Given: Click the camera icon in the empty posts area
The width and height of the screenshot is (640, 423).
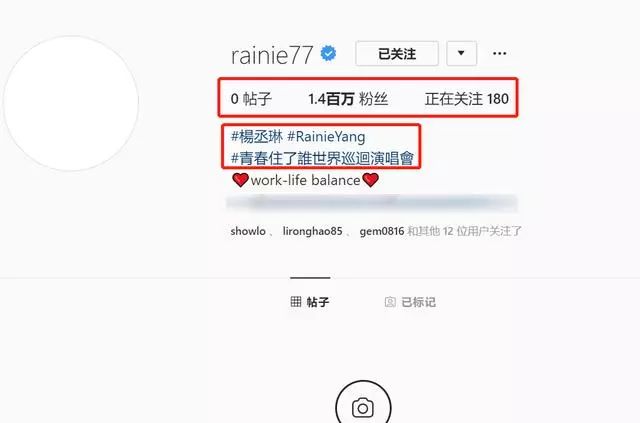Looking at the screenshot, I should pyautogui.click(x=363, y=407).
